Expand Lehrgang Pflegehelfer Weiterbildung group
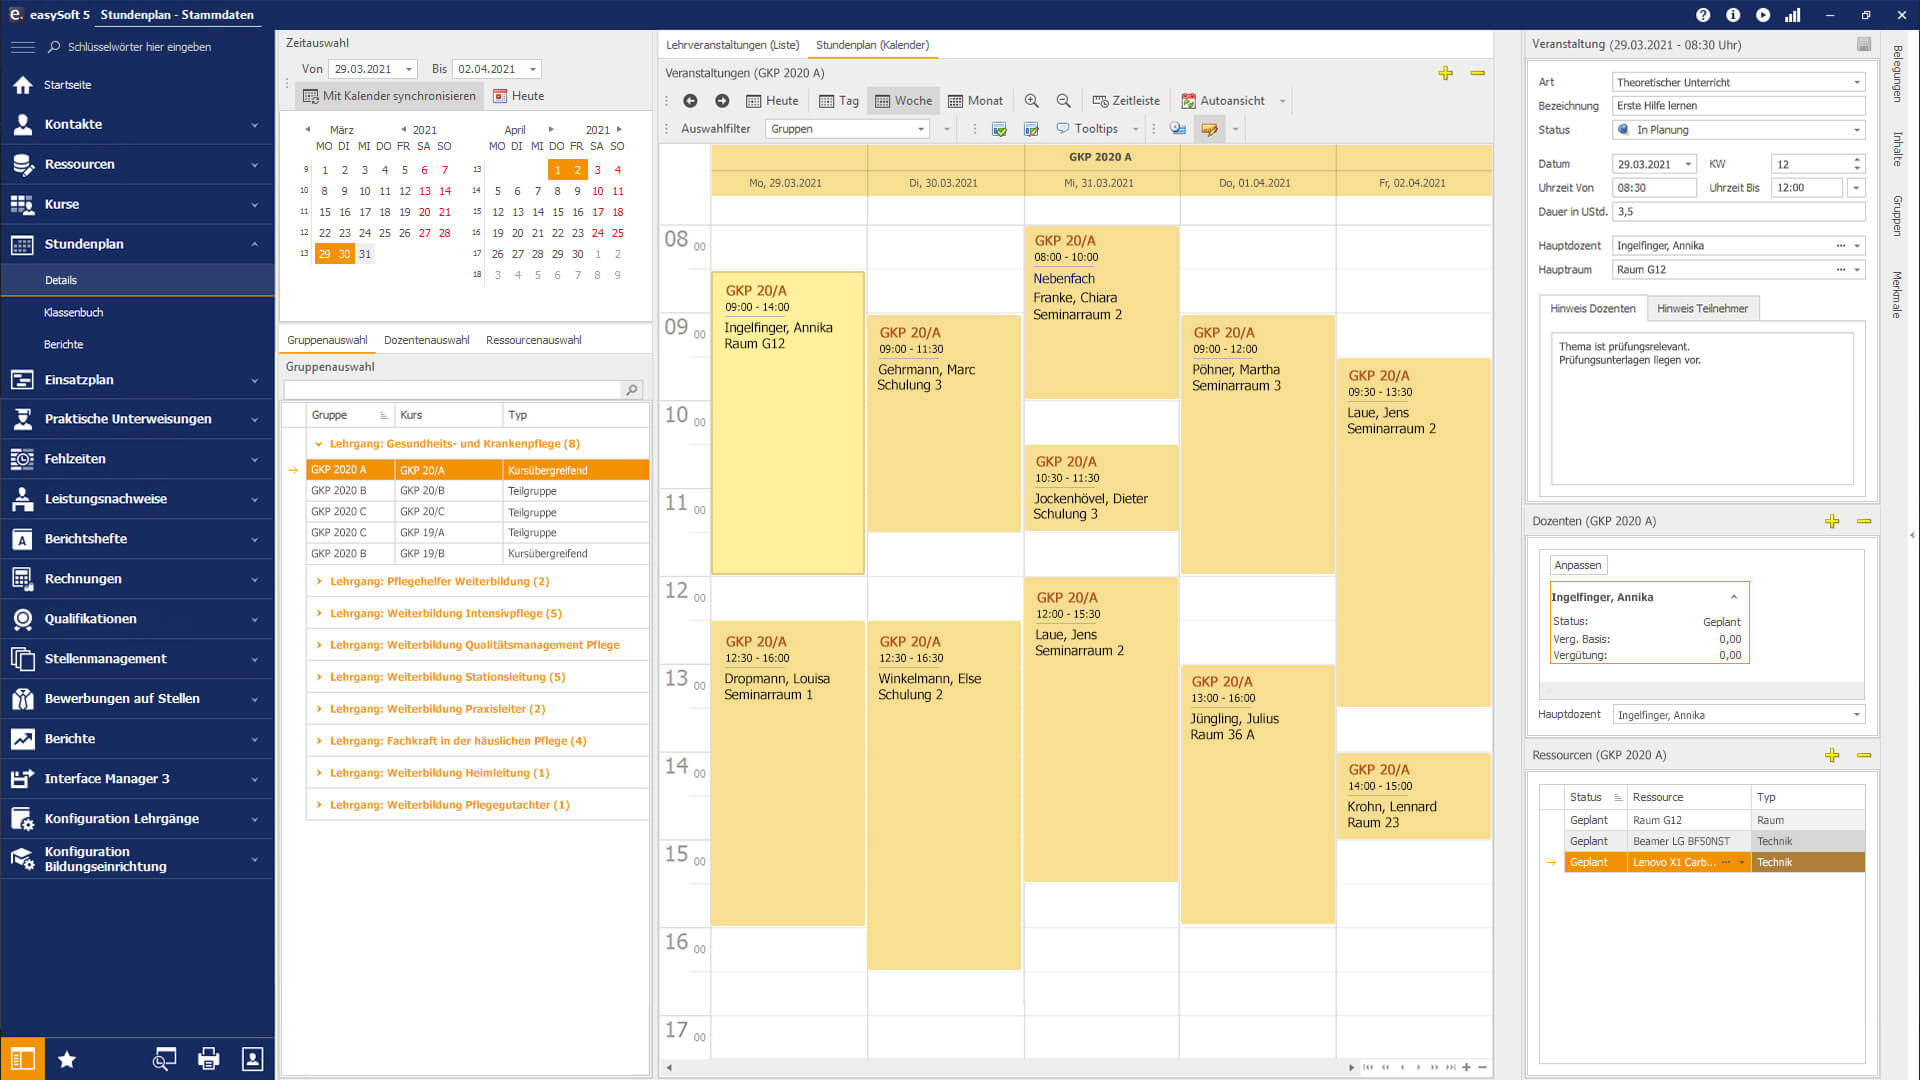The height and width of the screenshot is (1080, 1920). 319,581
